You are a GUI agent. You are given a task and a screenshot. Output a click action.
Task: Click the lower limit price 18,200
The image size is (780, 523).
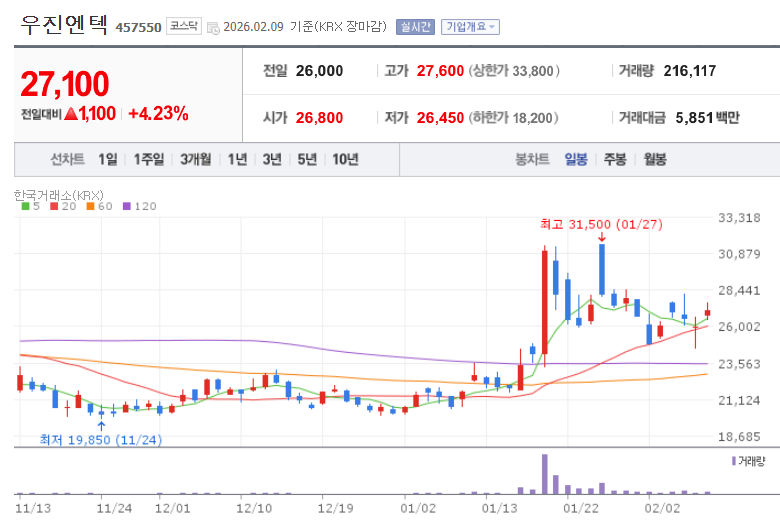(x=533, y=118)
